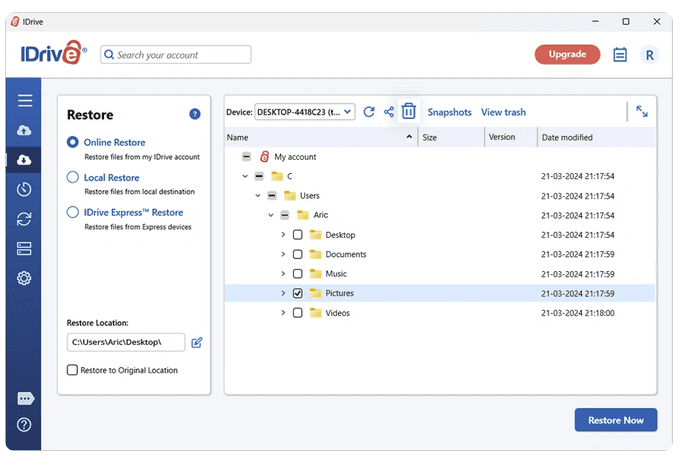This screenshot has width=684, height=466.
Task: Open the Server backup icon in sidebar
Action: 24,248
